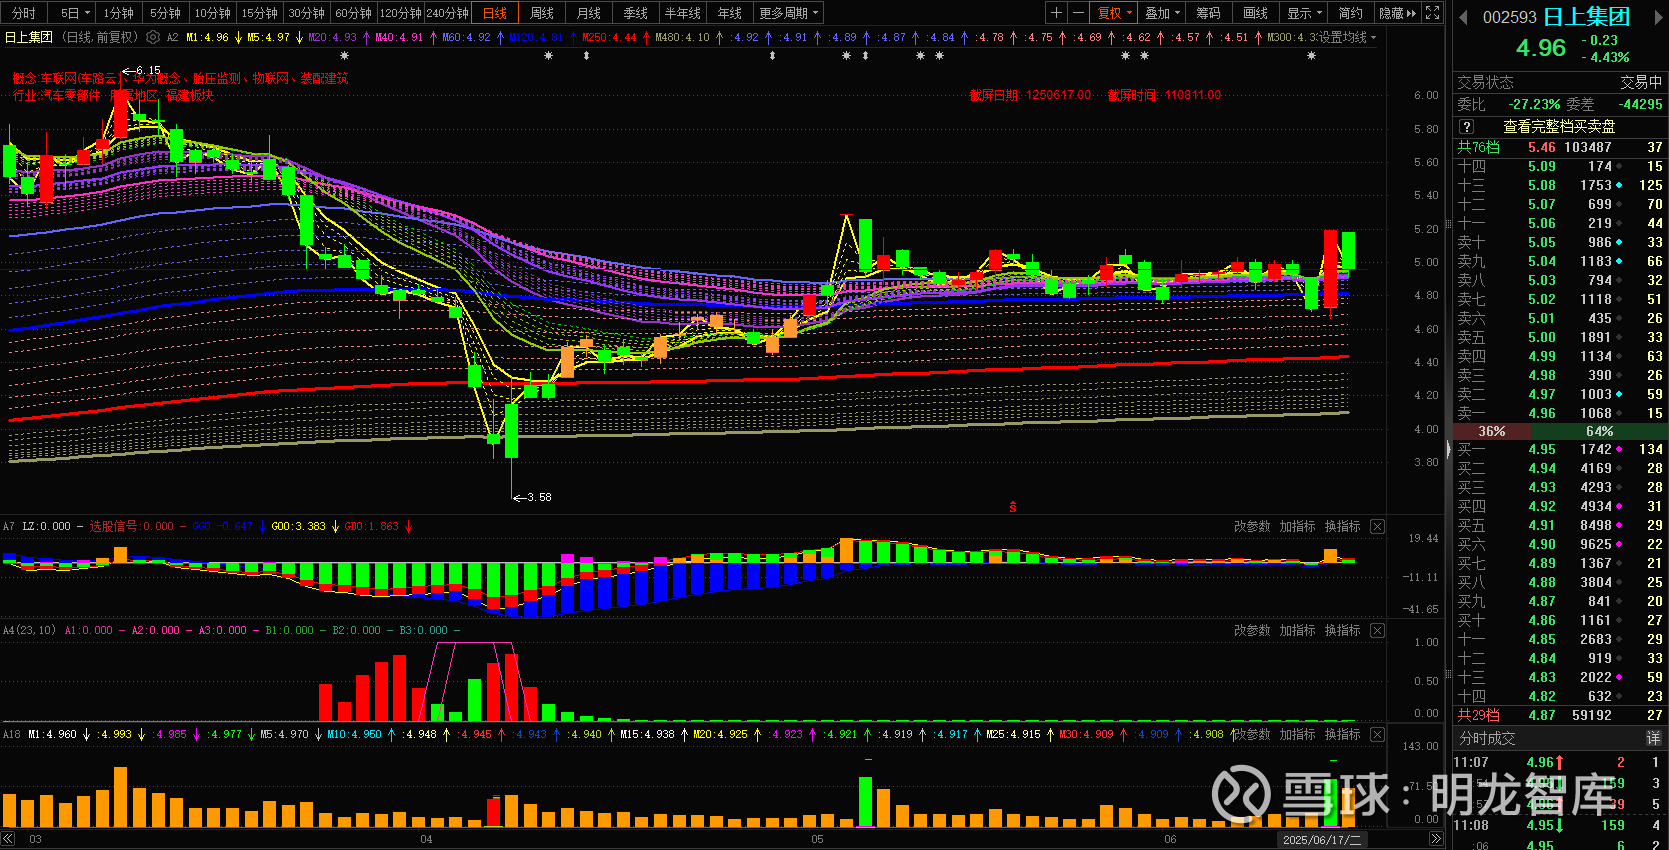Toggle fullscreen chart icon
The image size is (1669, 850).
pyautogui.click(x=1432, y=13)
